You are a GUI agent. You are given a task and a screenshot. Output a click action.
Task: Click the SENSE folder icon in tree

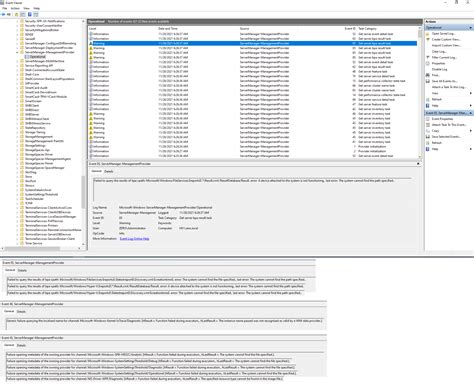[22, 34]
